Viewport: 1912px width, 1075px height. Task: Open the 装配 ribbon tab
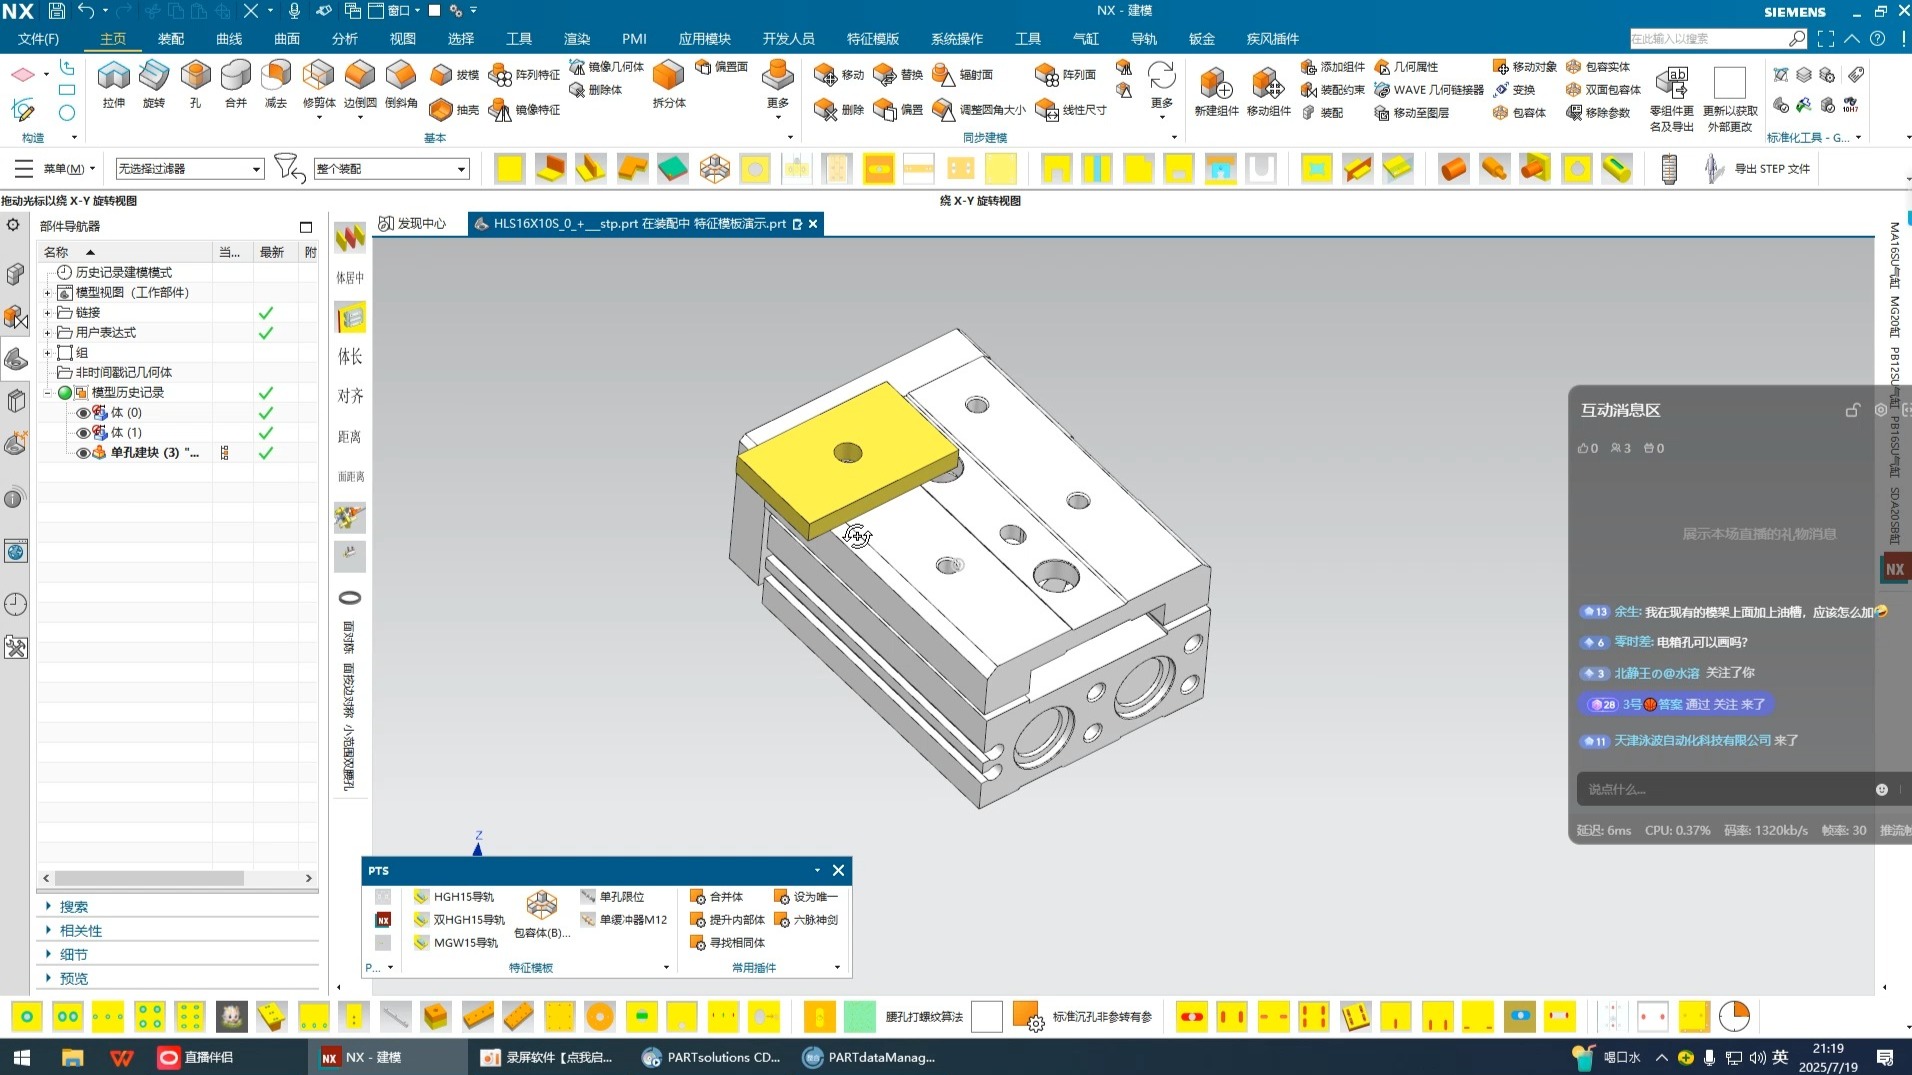pyautogui.click(x=171, y=39)
